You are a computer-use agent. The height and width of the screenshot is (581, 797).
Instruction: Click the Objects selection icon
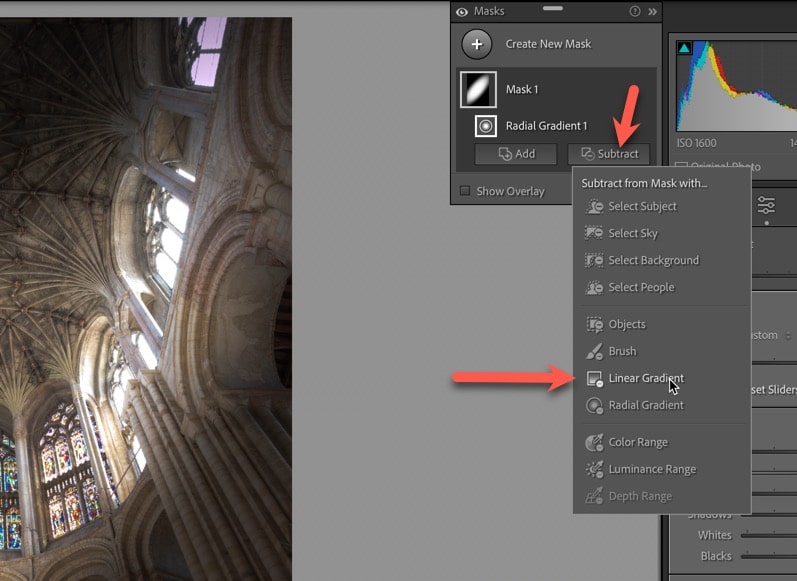[x=594, y=324]
